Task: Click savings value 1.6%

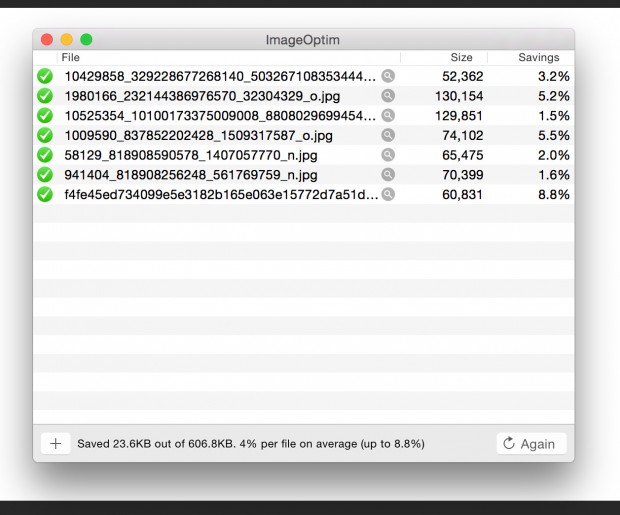Action: click(x=554, y=175)
